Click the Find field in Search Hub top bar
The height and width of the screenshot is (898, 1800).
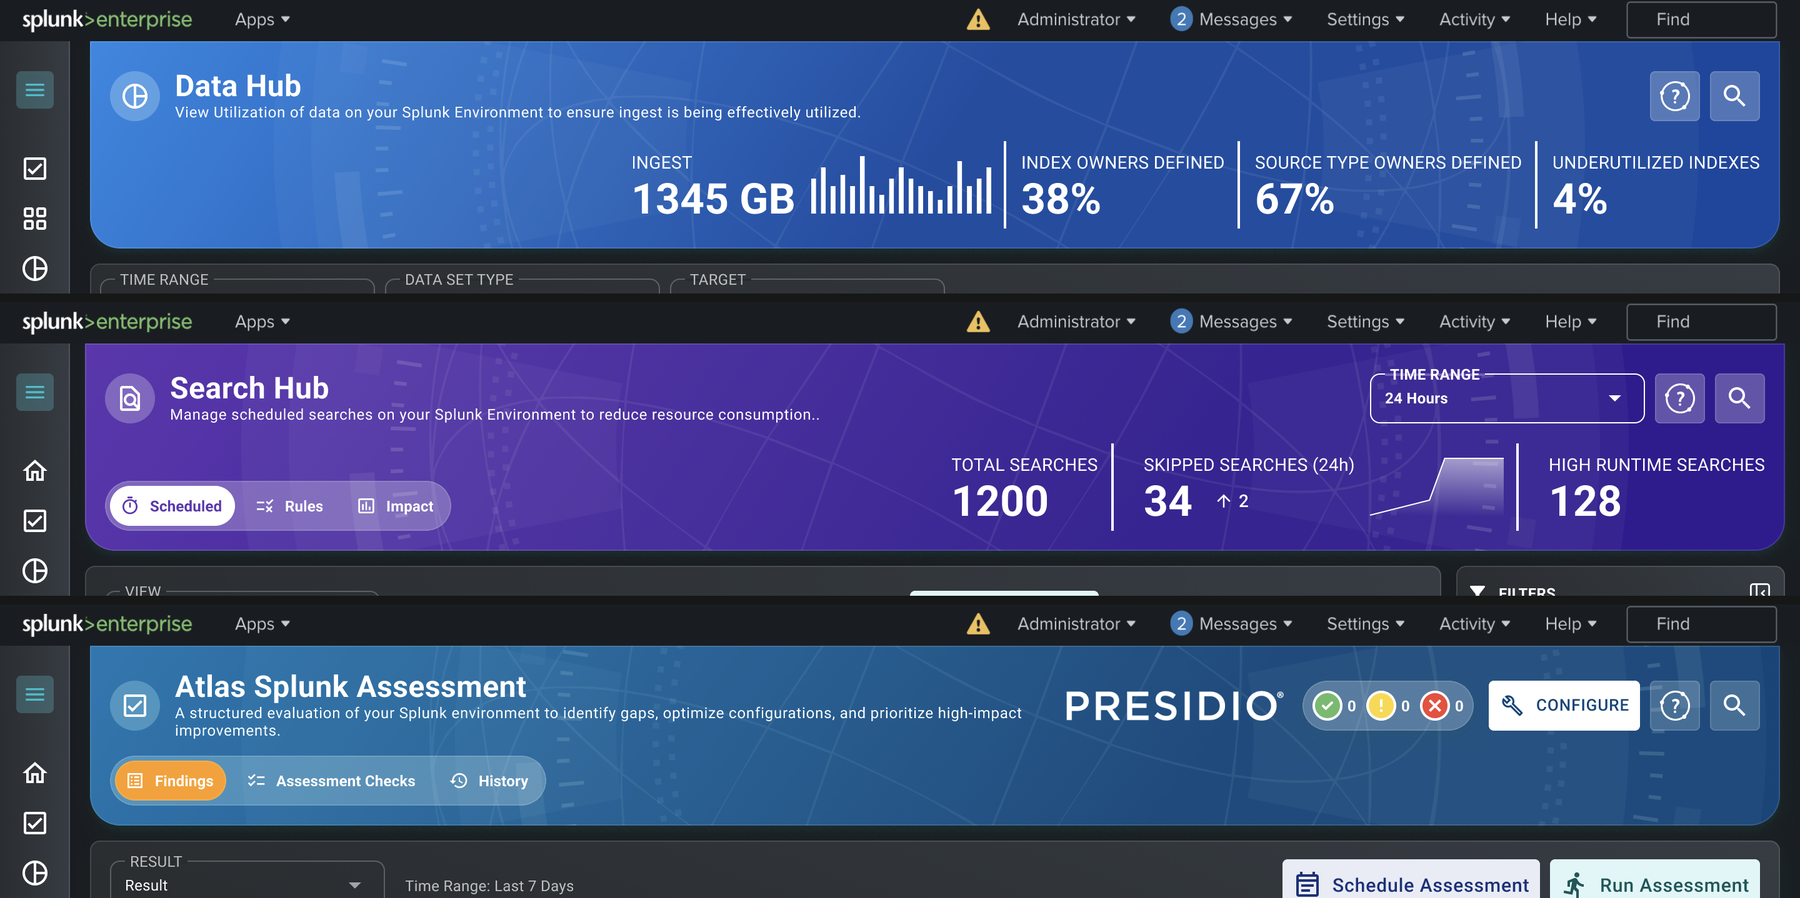1702,322
